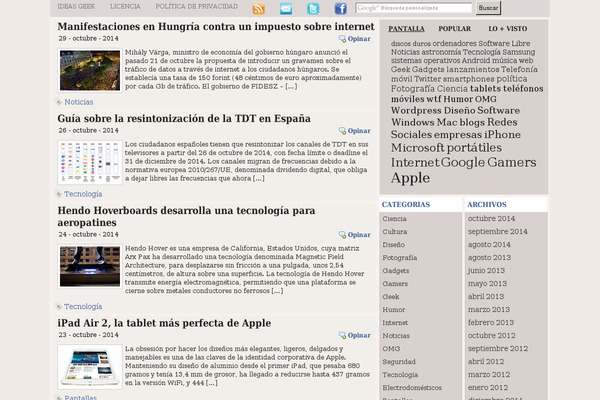The width and height of the screenshot is (600, 400).
Task: Click the Noticias category under first post
Action: tap(78, 102)
